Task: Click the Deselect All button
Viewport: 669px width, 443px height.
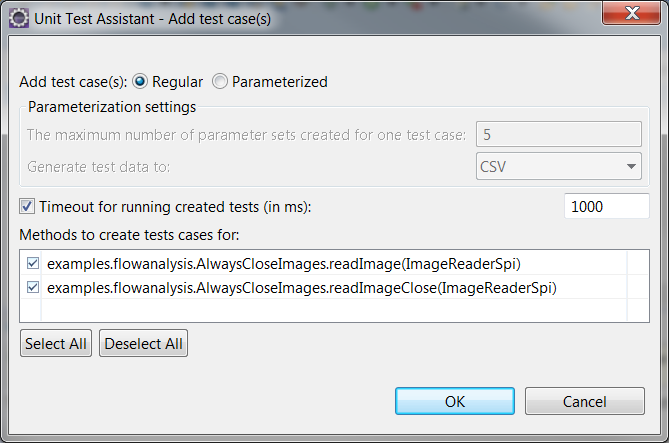Action: click(143, 343)
